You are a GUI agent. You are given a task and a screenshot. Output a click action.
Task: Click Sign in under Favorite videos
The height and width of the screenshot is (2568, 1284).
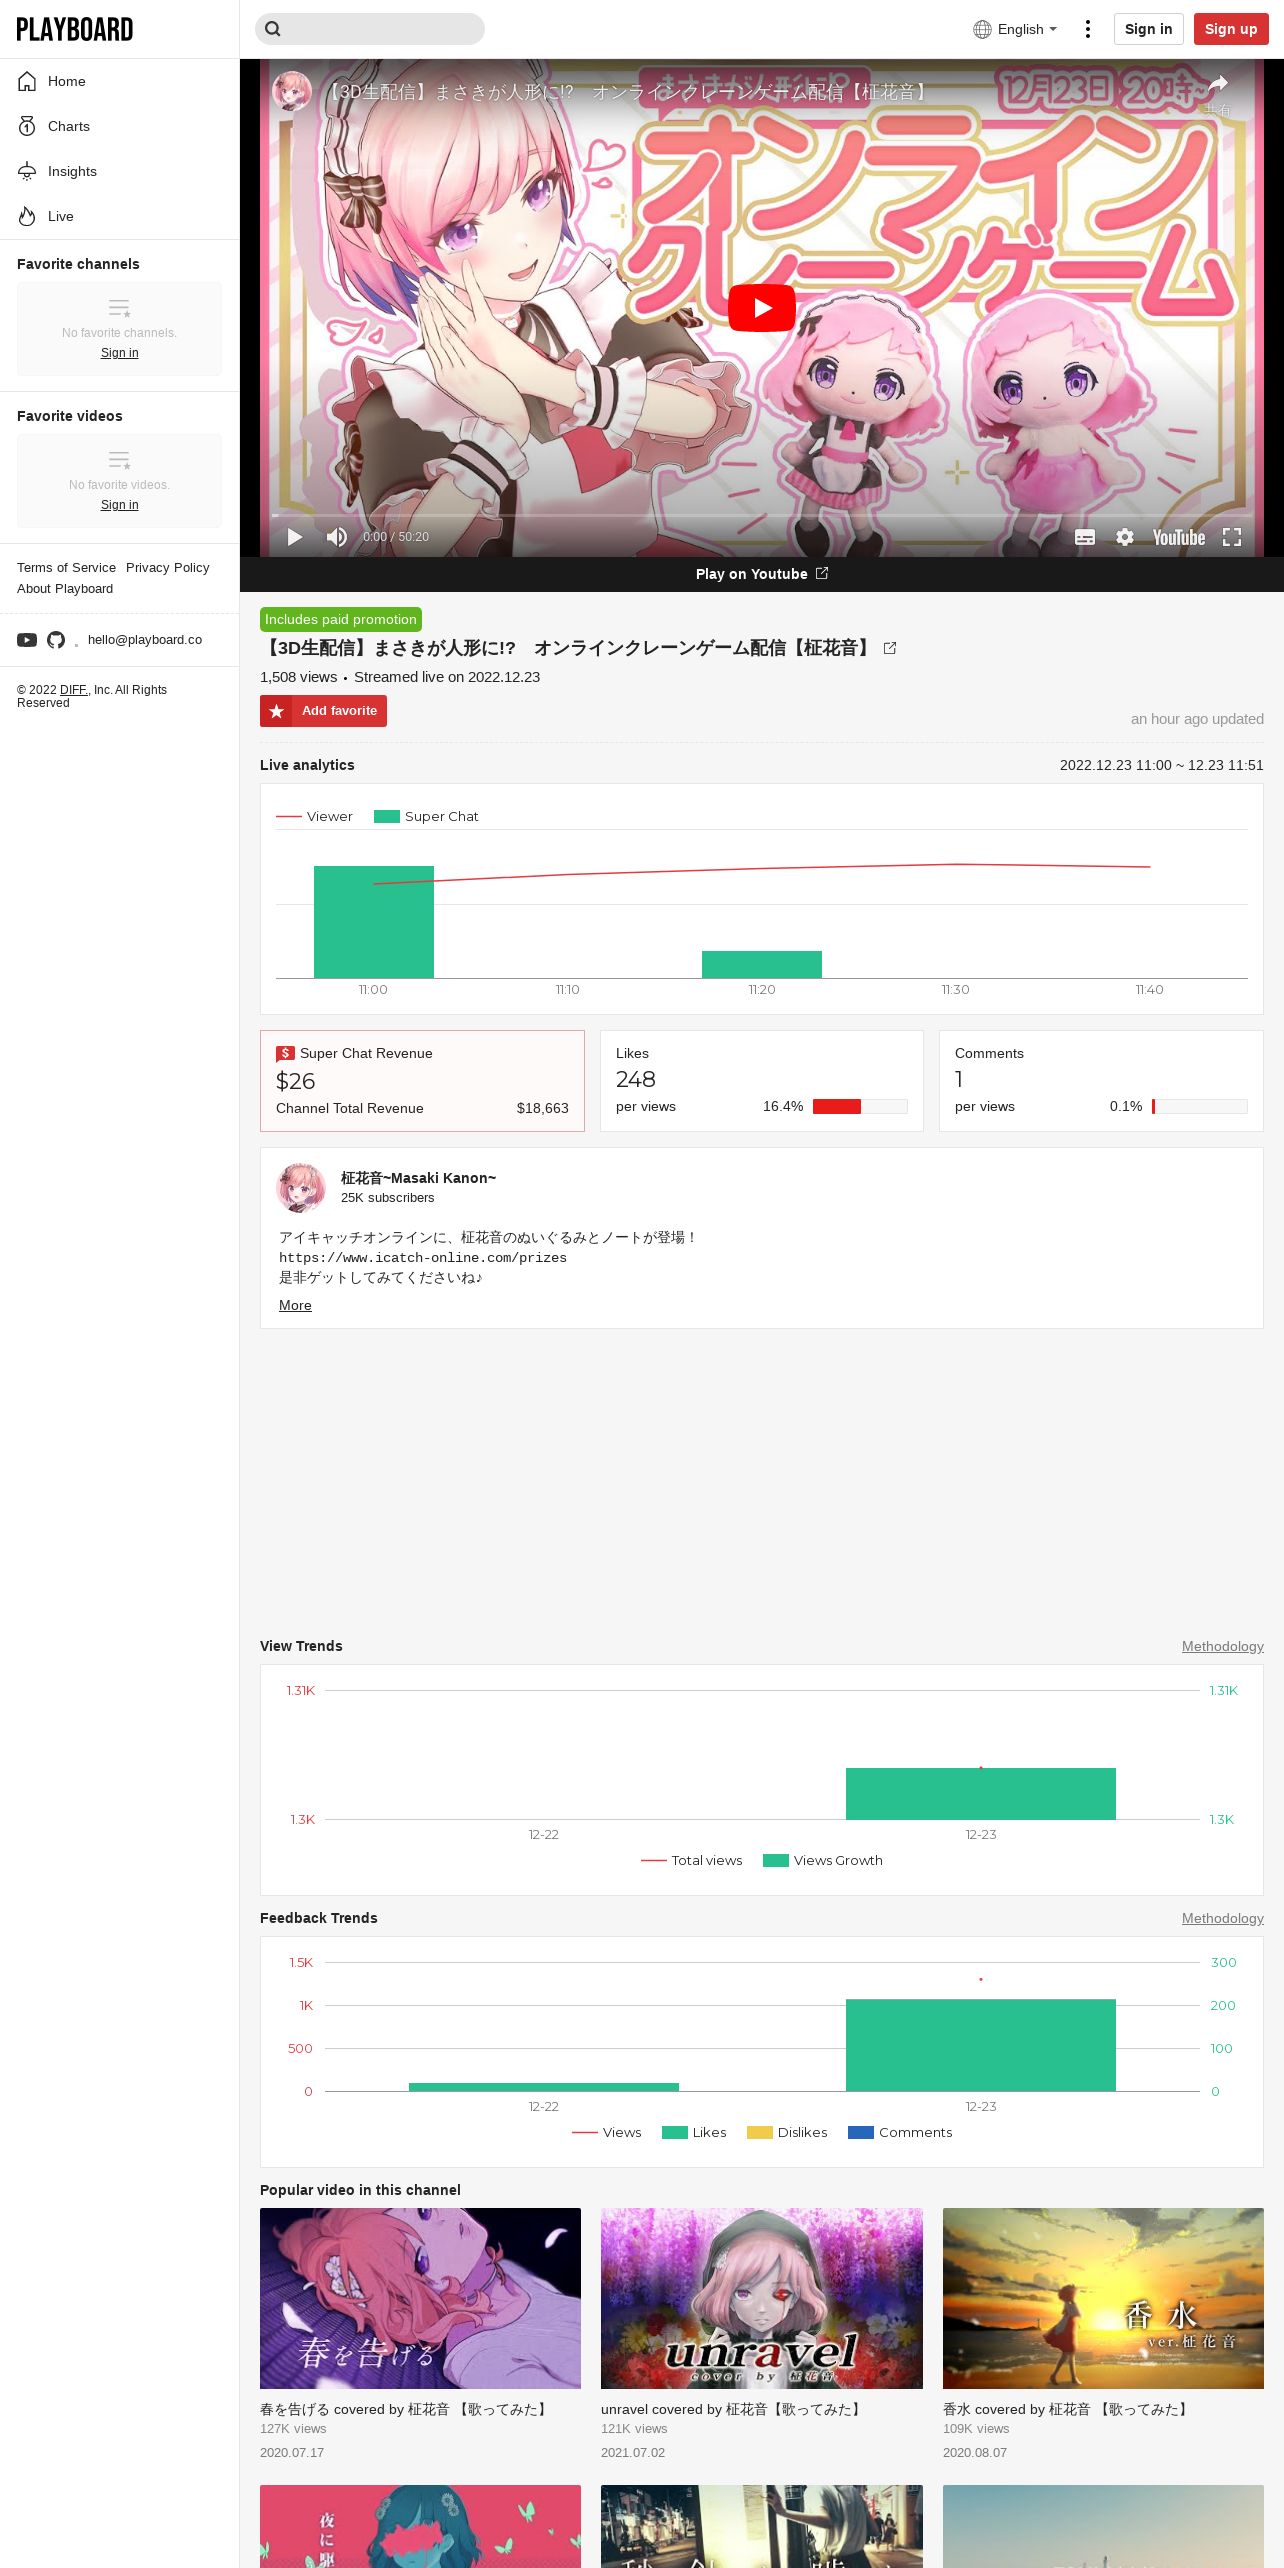[119, 505]
